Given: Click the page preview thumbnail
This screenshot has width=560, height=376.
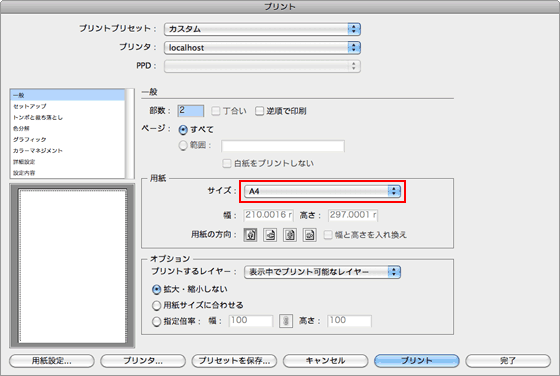Looking at the screenshot, I should tap(72, 266).
